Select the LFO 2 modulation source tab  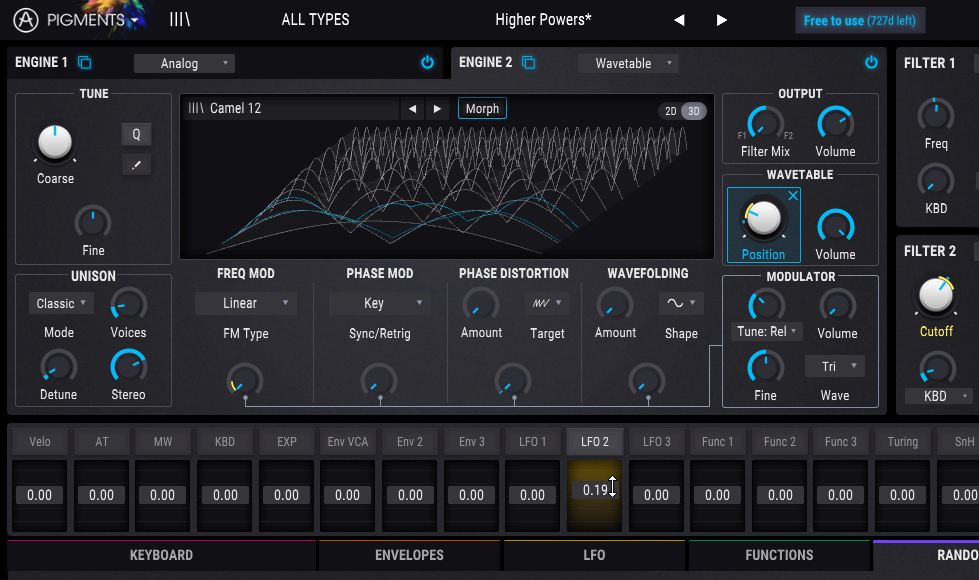click(594, 441)
